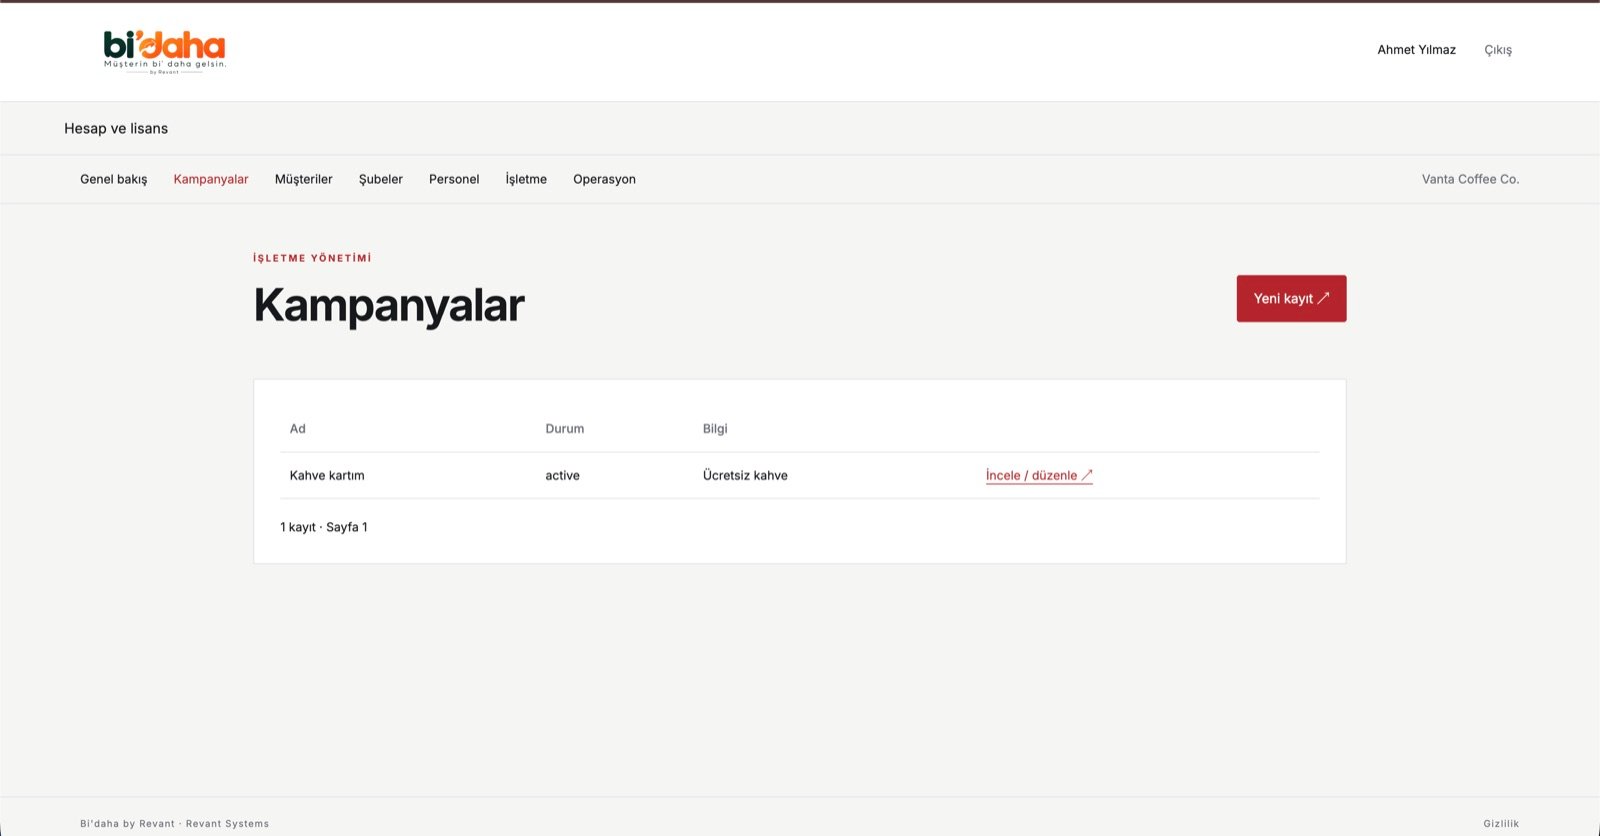
Task: Open Hesap ve lisans section
Action: click(x=116, y=128)
